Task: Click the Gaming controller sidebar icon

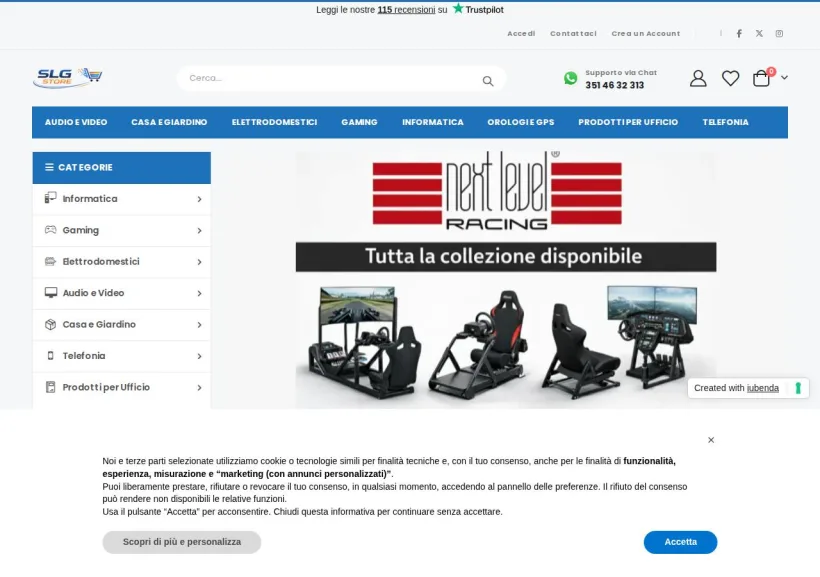Action: coord(50,230)
